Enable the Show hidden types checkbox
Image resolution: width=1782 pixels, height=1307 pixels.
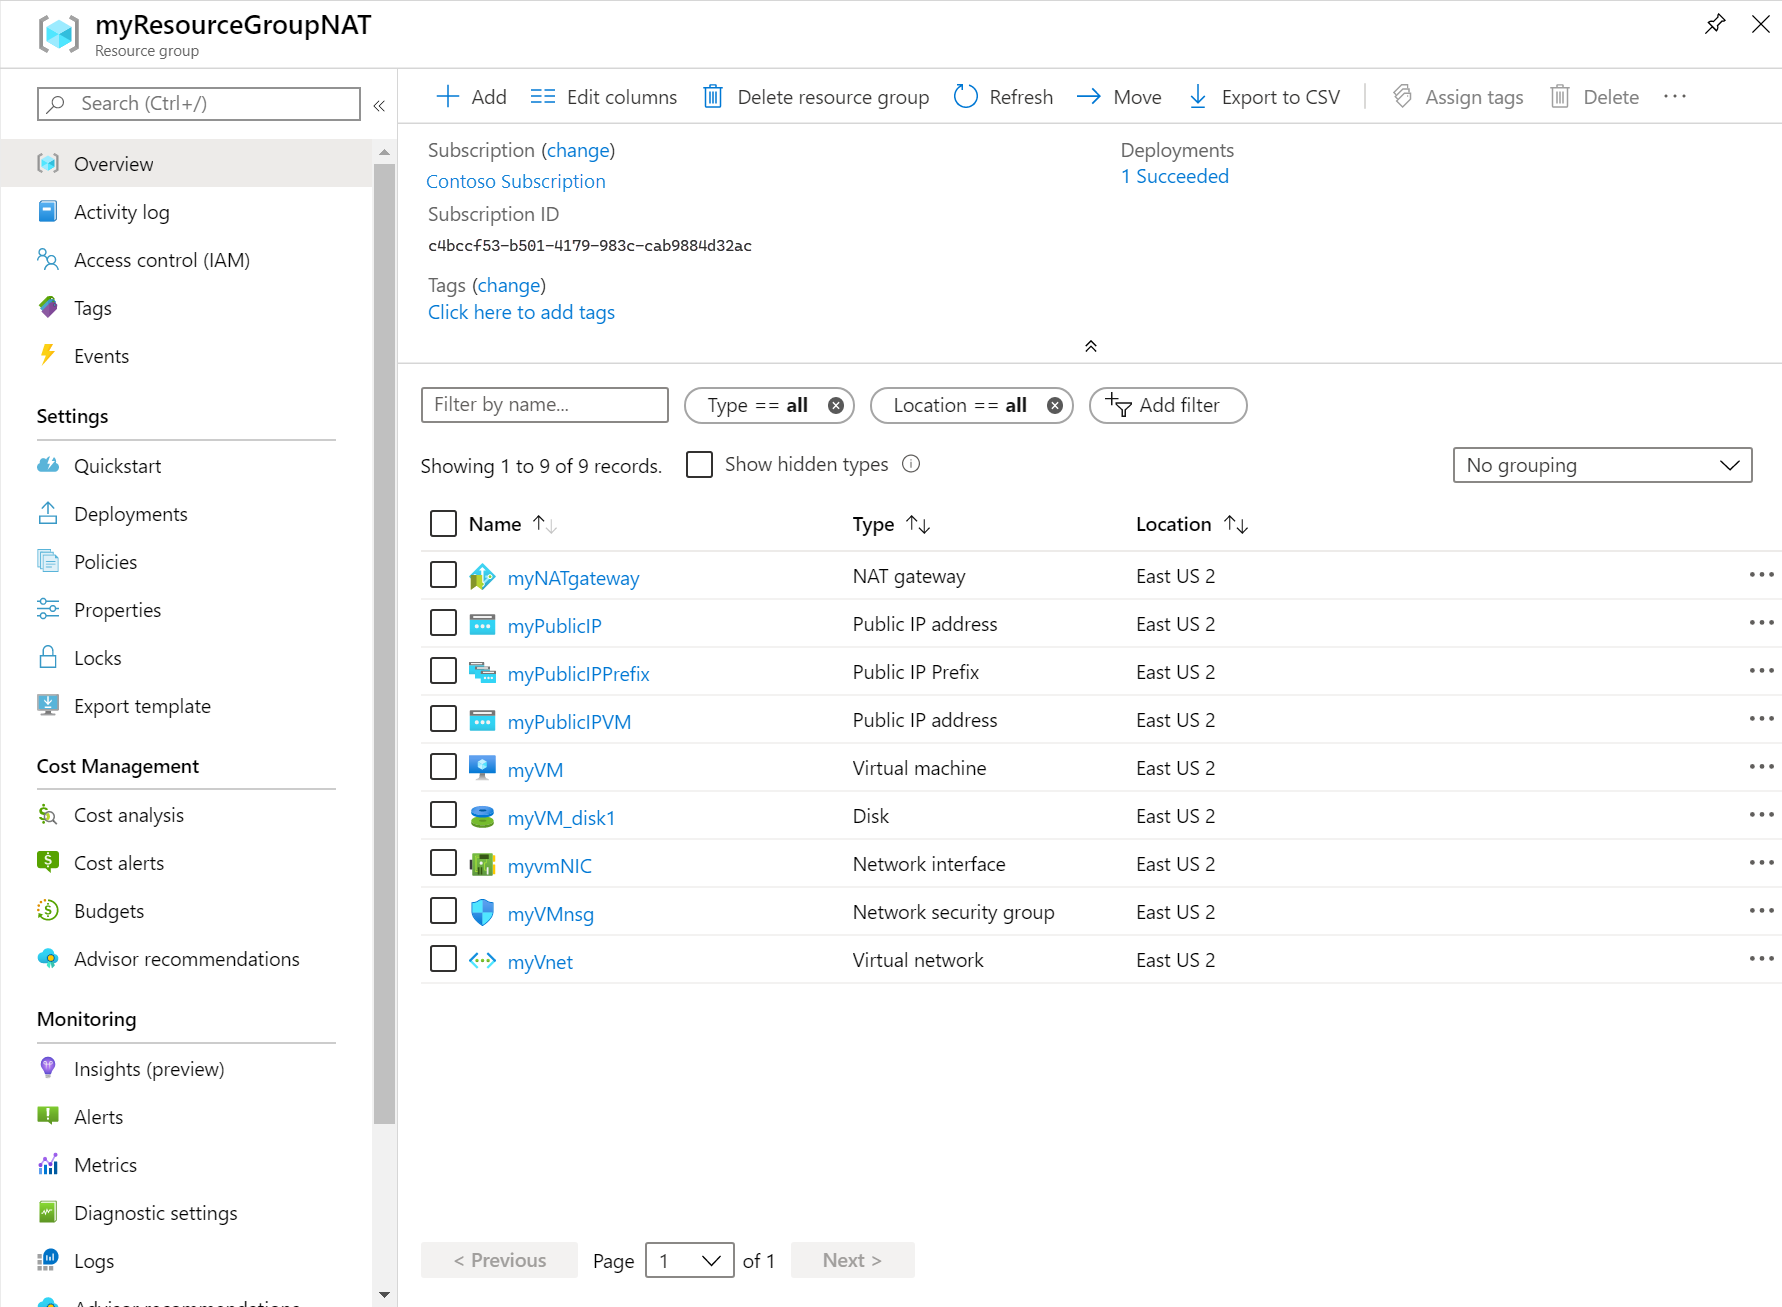tap(700, 465)
